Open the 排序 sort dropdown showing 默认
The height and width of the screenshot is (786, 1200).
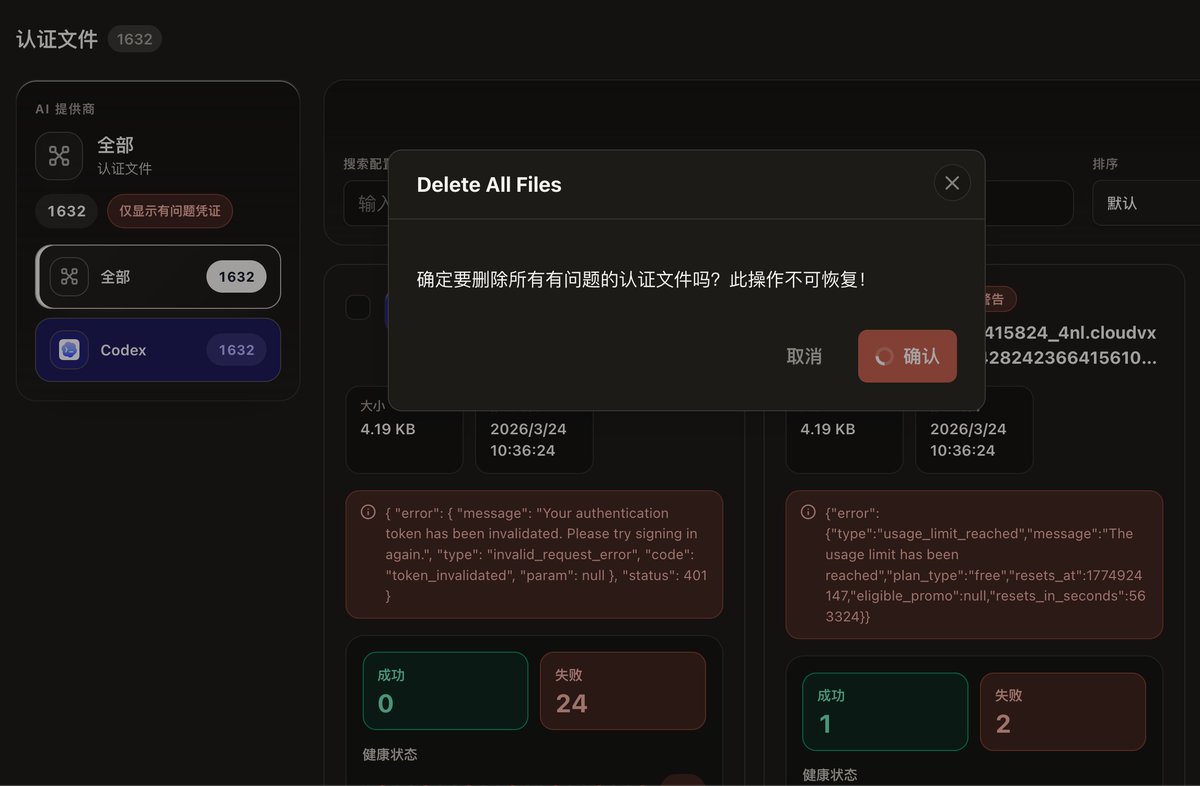click(1146, 203)
